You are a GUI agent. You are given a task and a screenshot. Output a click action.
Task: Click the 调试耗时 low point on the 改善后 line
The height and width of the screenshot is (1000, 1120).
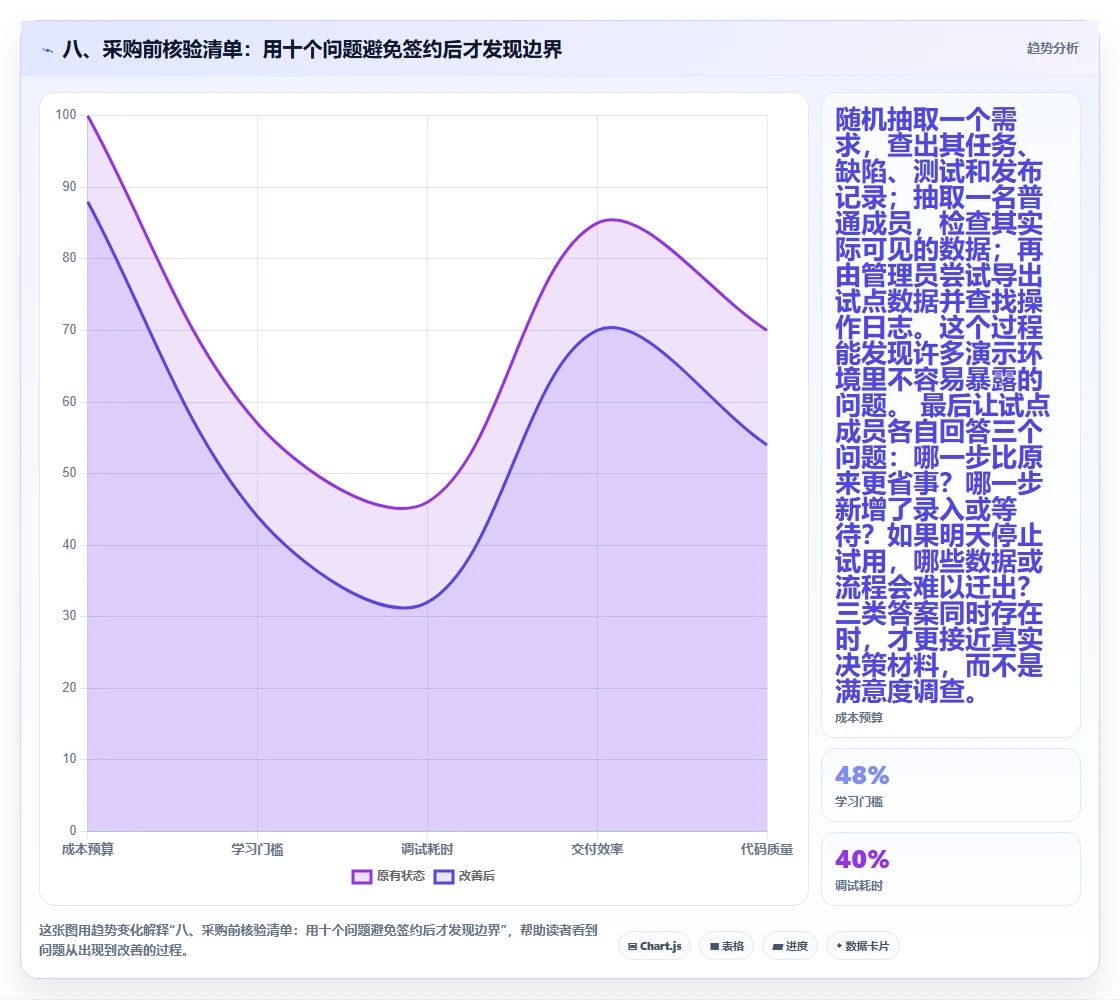pyautogui.click(x=427, y=602)
